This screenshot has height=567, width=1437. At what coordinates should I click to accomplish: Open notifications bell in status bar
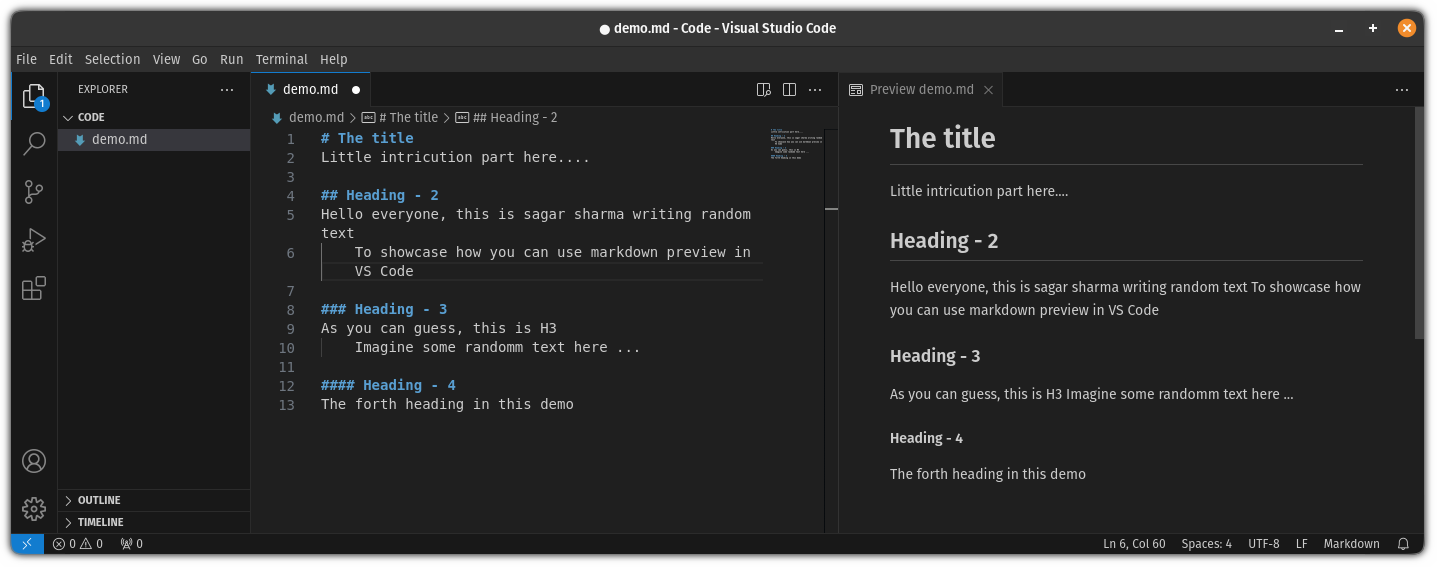(x=1403, y=544)
